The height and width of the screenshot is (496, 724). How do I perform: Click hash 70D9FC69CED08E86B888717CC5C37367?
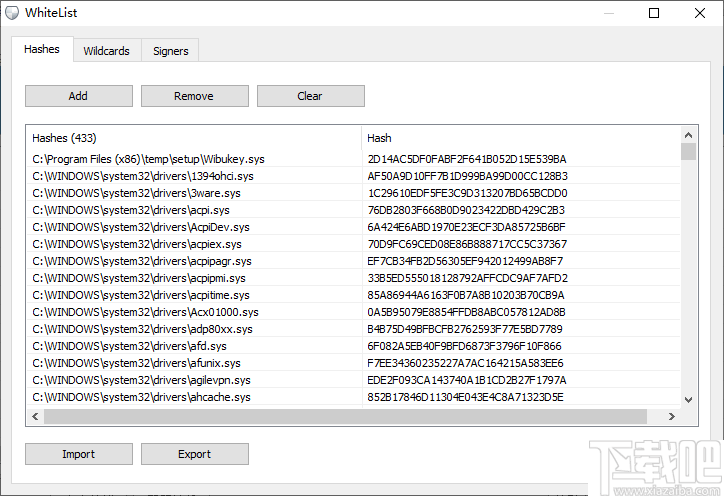467,244
